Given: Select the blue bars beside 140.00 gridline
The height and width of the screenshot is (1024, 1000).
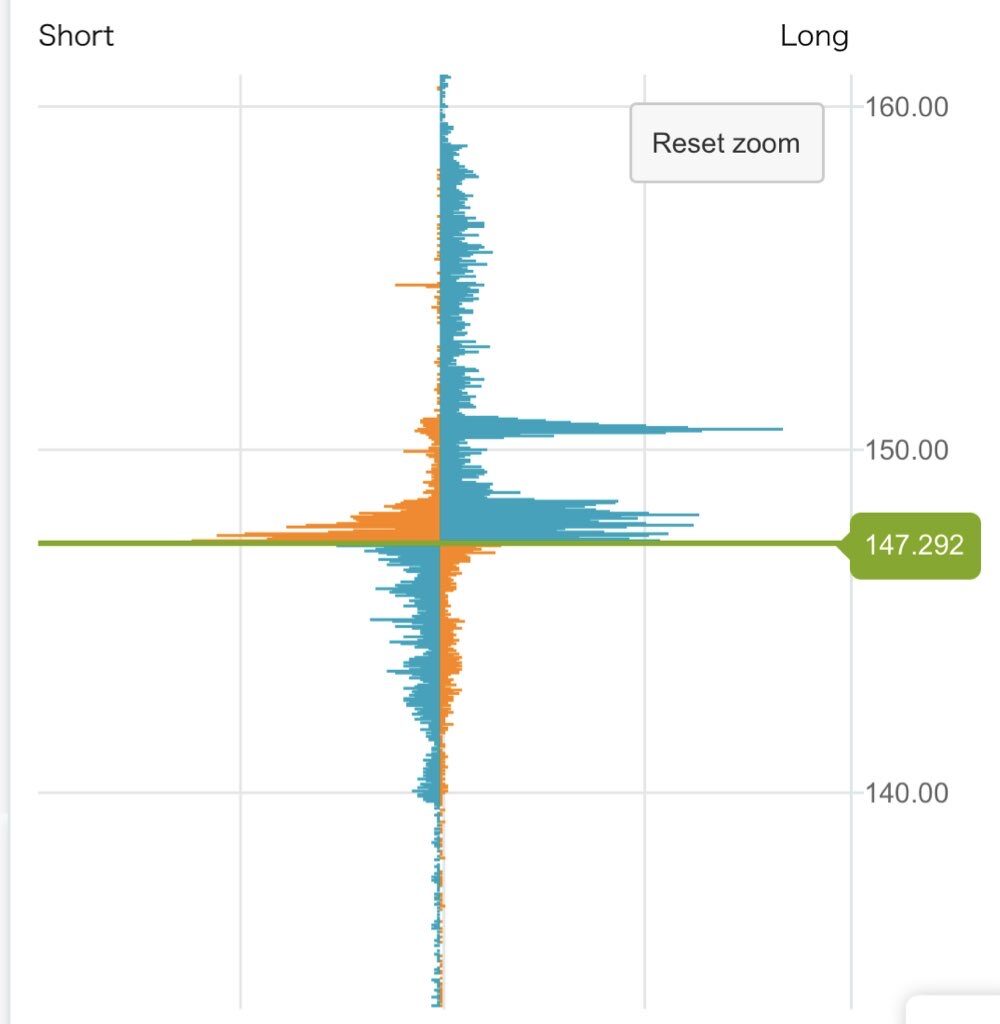Looking at the screenshot, I should [428, 790].
